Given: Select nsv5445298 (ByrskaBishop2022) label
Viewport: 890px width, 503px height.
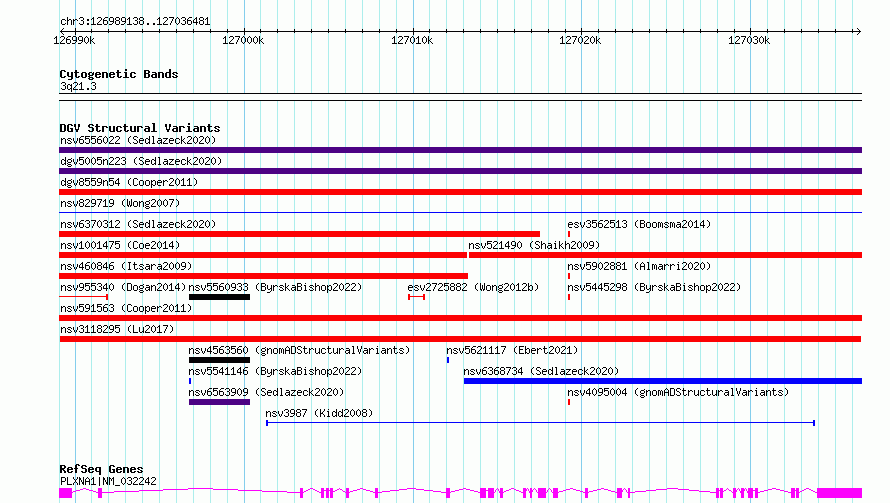Looking at the screenshot, I should 654,287.
